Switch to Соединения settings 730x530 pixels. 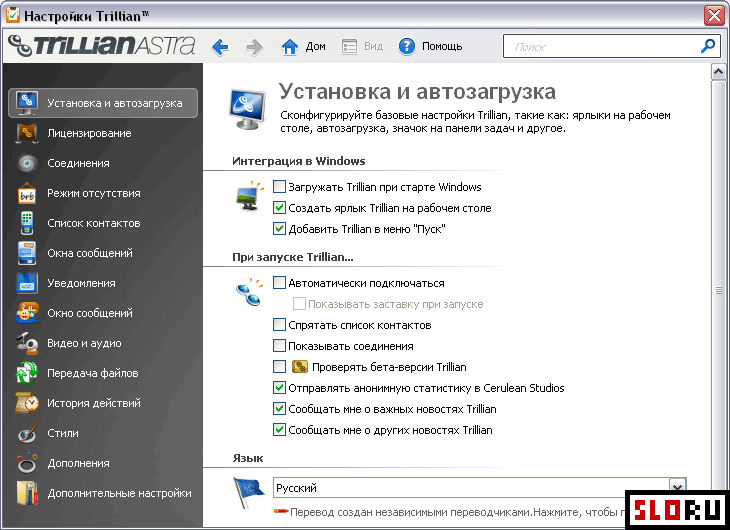pos(78,163)
